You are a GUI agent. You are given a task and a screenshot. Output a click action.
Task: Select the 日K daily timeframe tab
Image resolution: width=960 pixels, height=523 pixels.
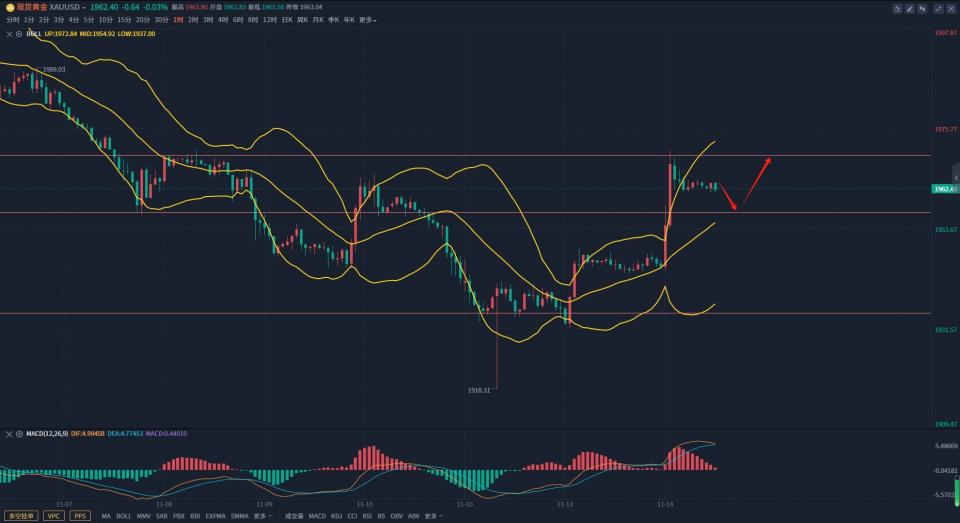pyautogui.click(x=287, y=19)
